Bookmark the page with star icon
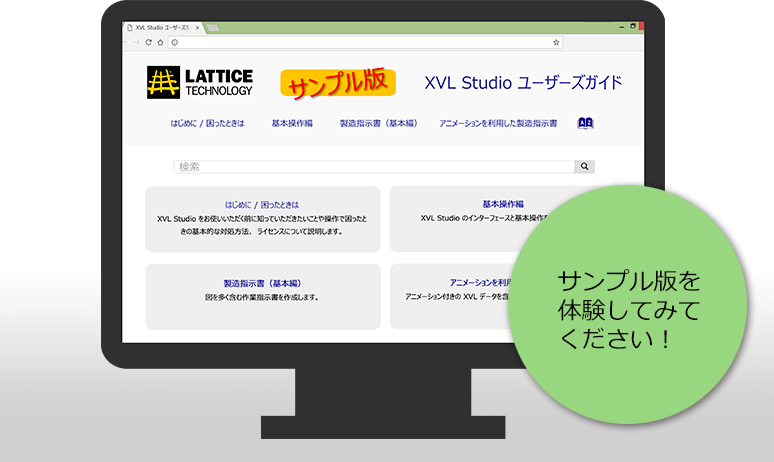This screenshot has width=774, height=462. click(556, 42)
